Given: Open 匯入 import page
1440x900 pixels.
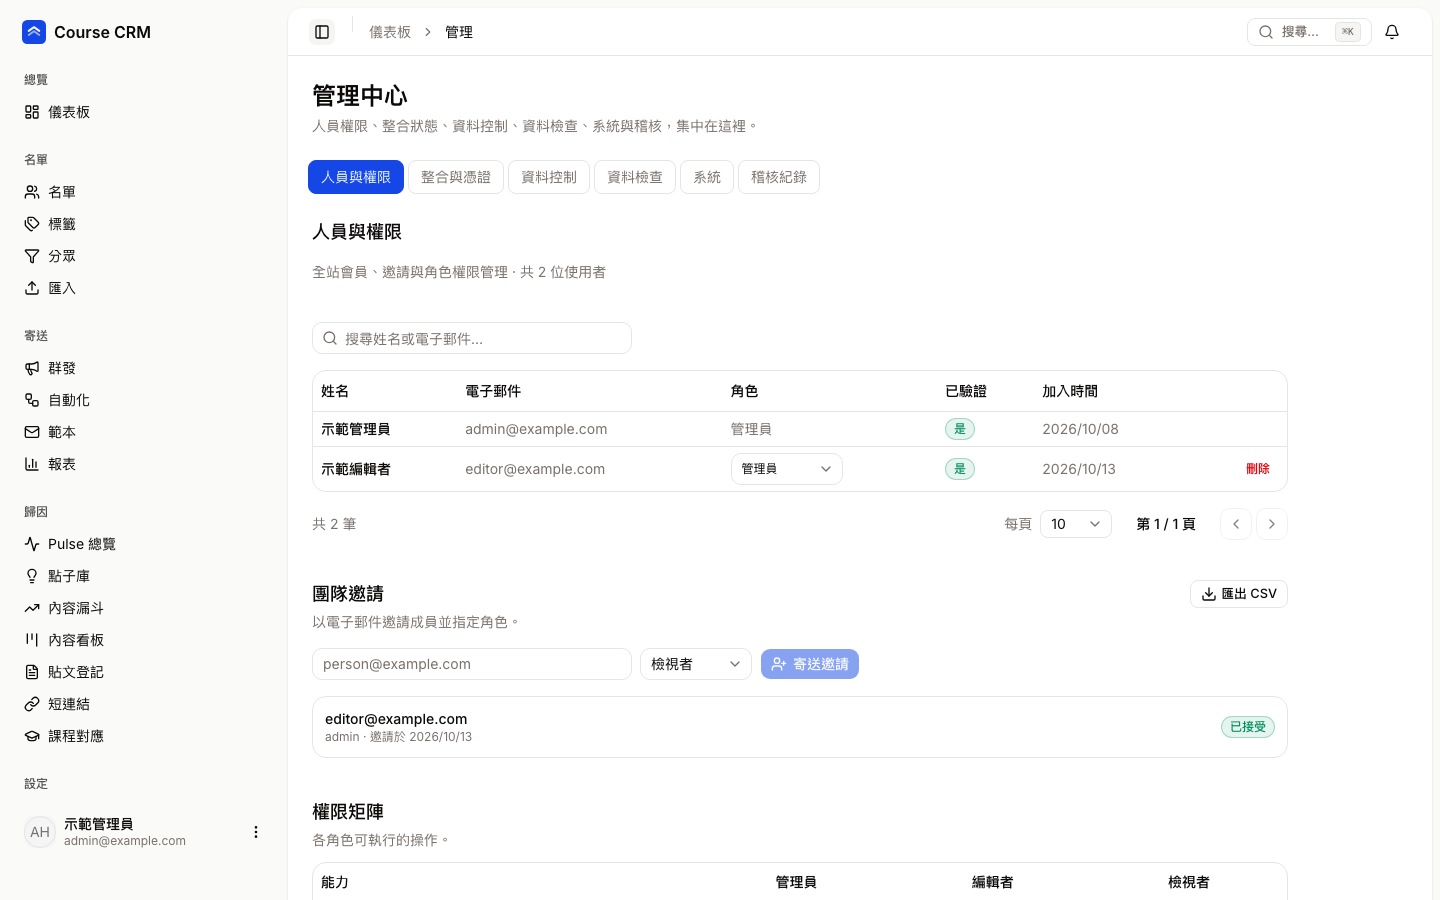Looking at the screenshot, I should click(x=143, y=288).
